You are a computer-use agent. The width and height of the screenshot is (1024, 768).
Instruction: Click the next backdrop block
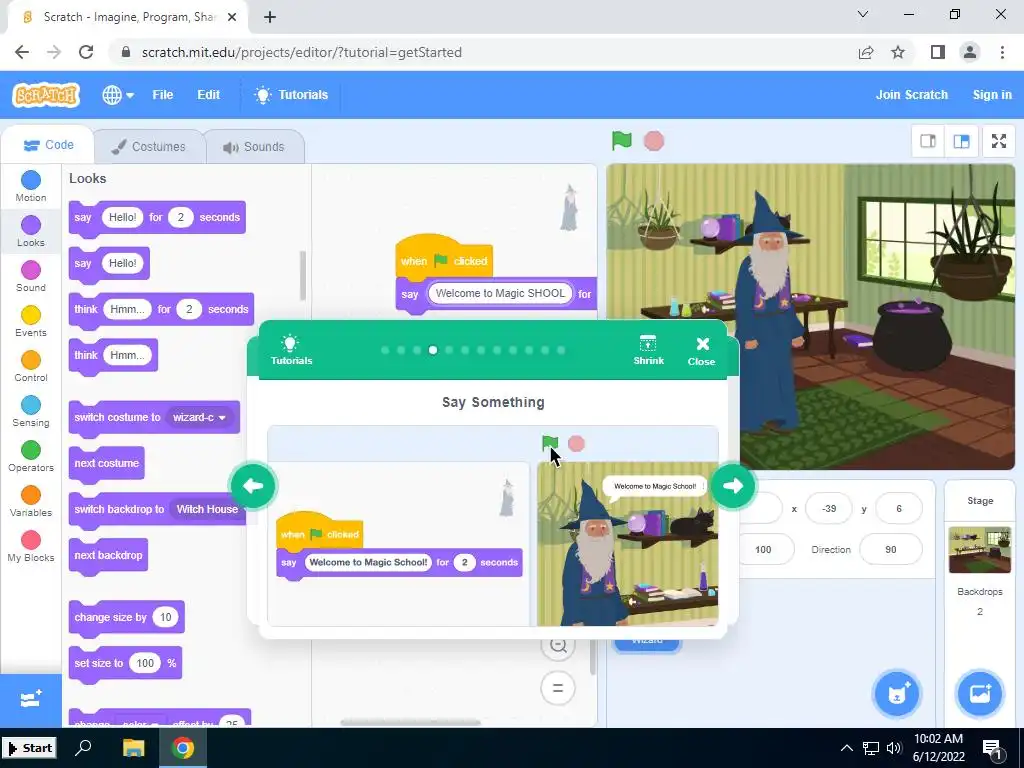[108, 555]
